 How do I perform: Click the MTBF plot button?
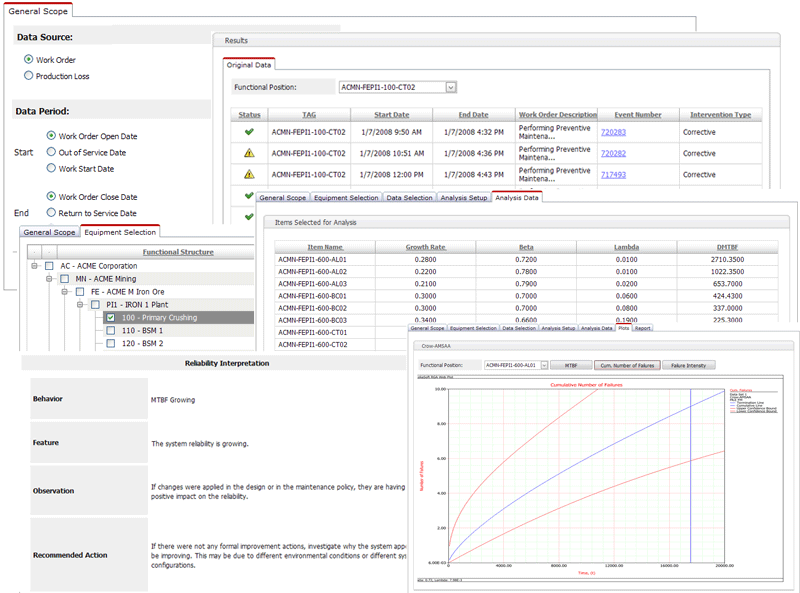pyautogui.click(x=570, y=365)
